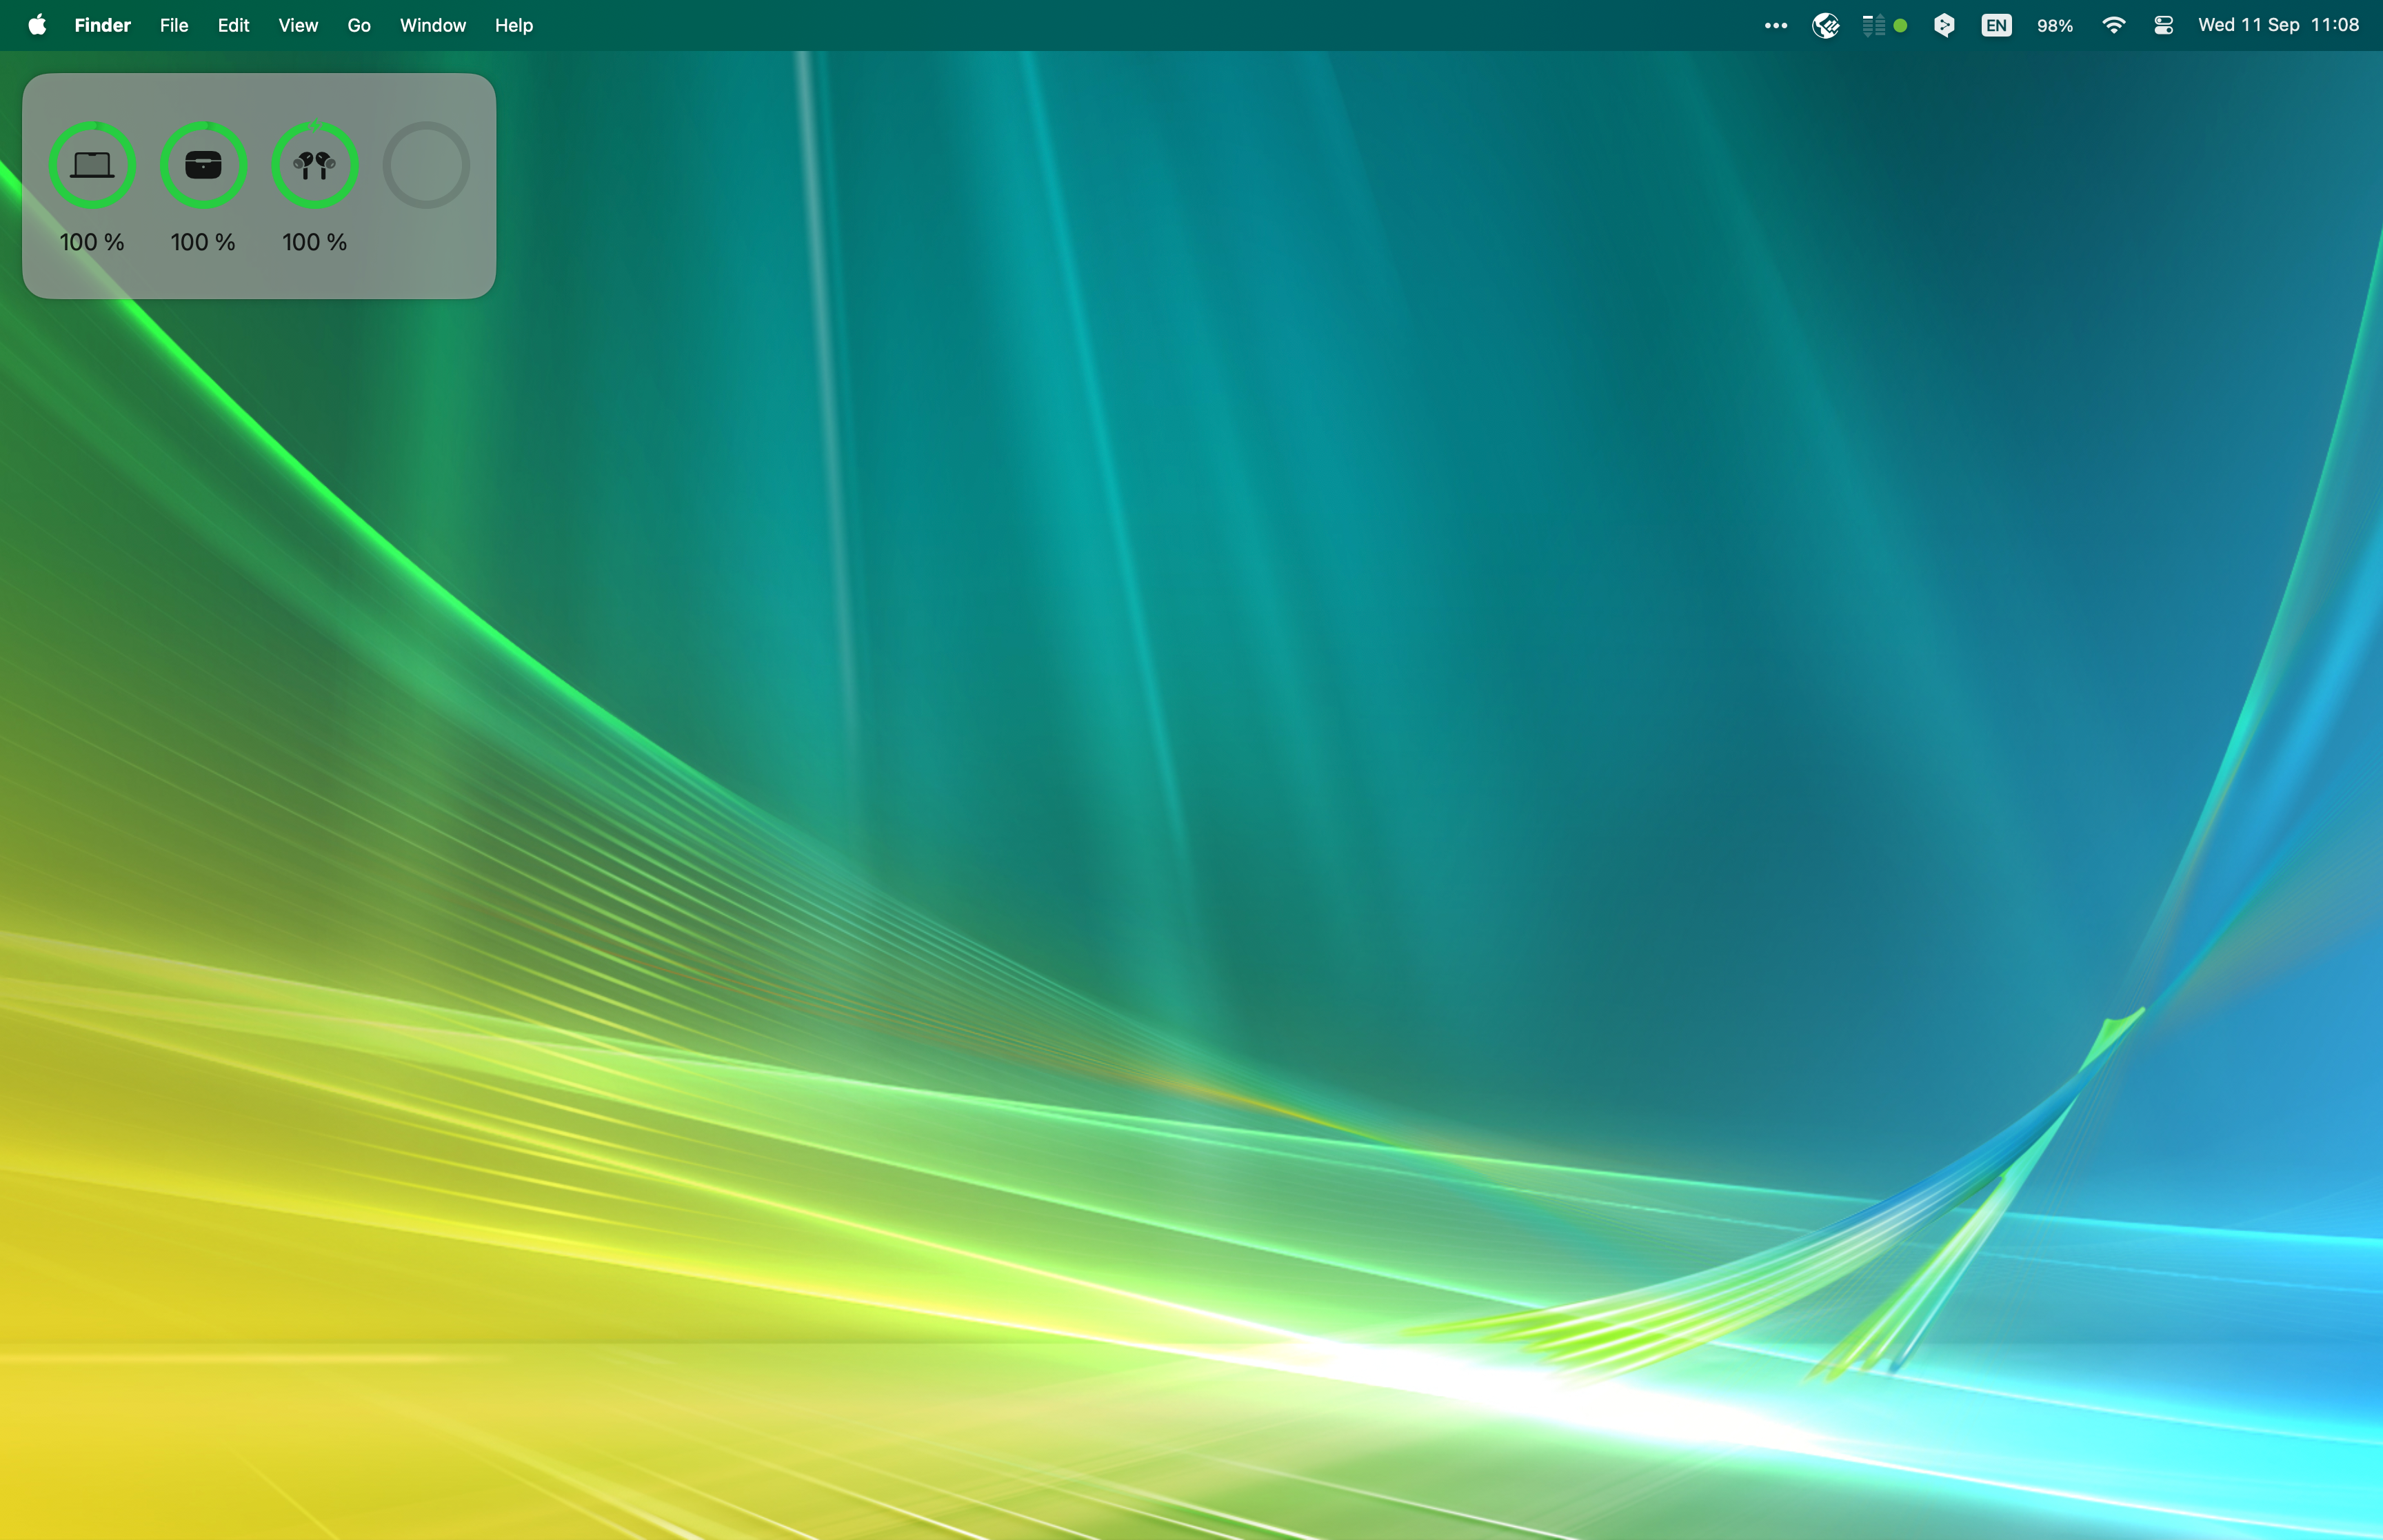This screenshot has height=1540, width=2383.
Task: Click the three-dots overflow menu bar icon
Action: 1775,26
